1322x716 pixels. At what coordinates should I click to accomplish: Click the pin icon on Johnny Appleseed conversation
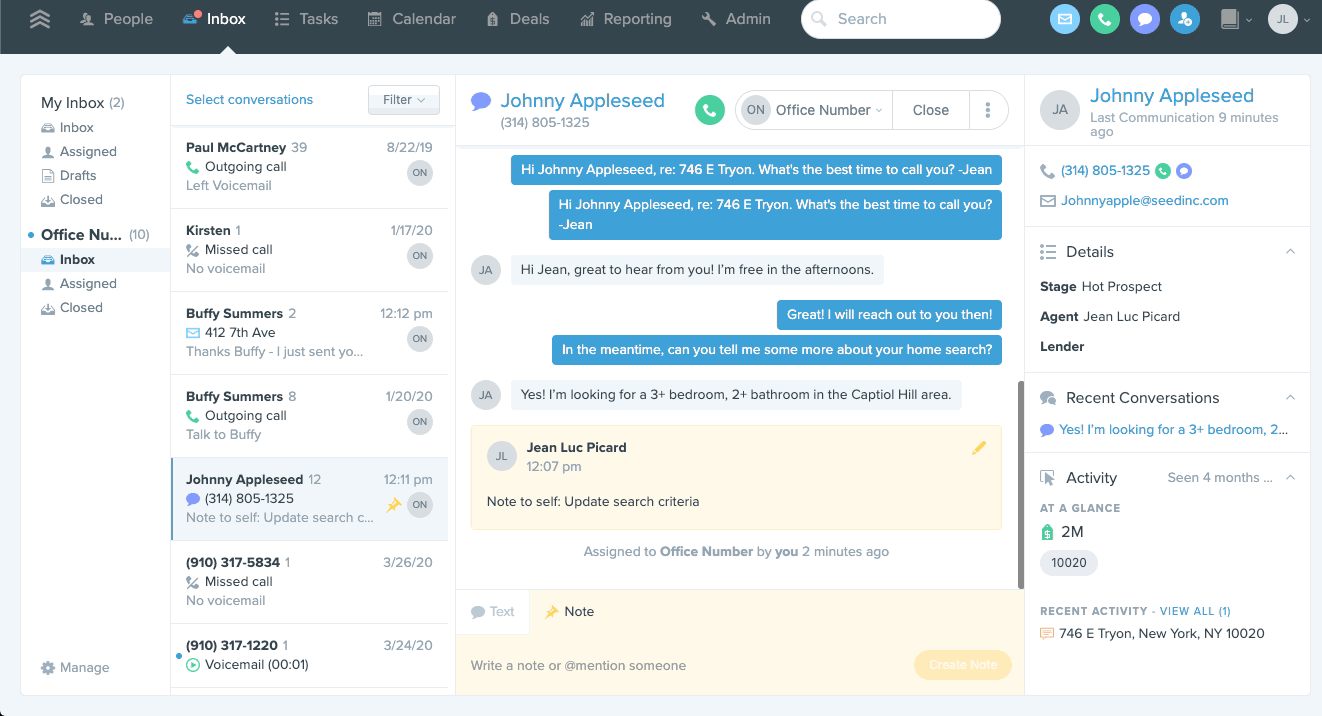[394, 505]
